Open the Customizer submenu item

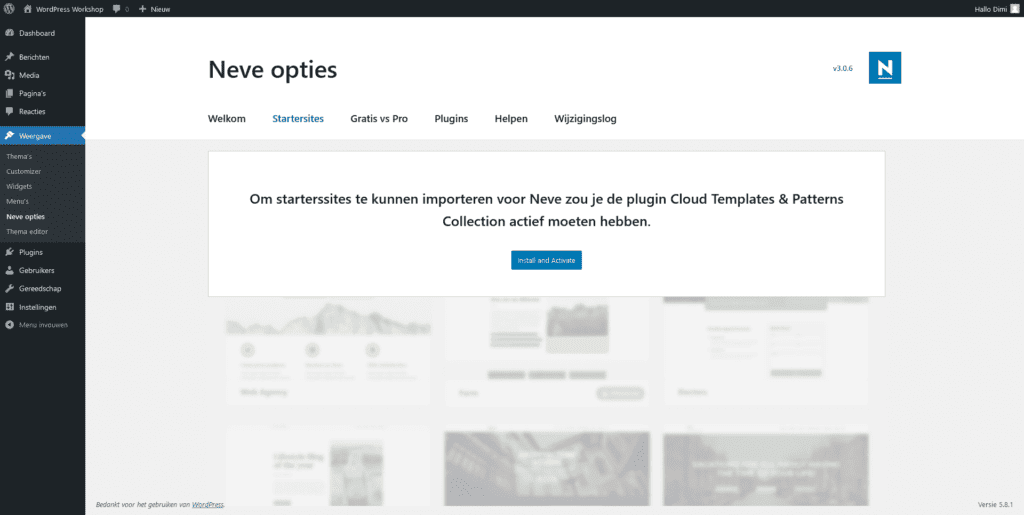(x=24, y=172)
